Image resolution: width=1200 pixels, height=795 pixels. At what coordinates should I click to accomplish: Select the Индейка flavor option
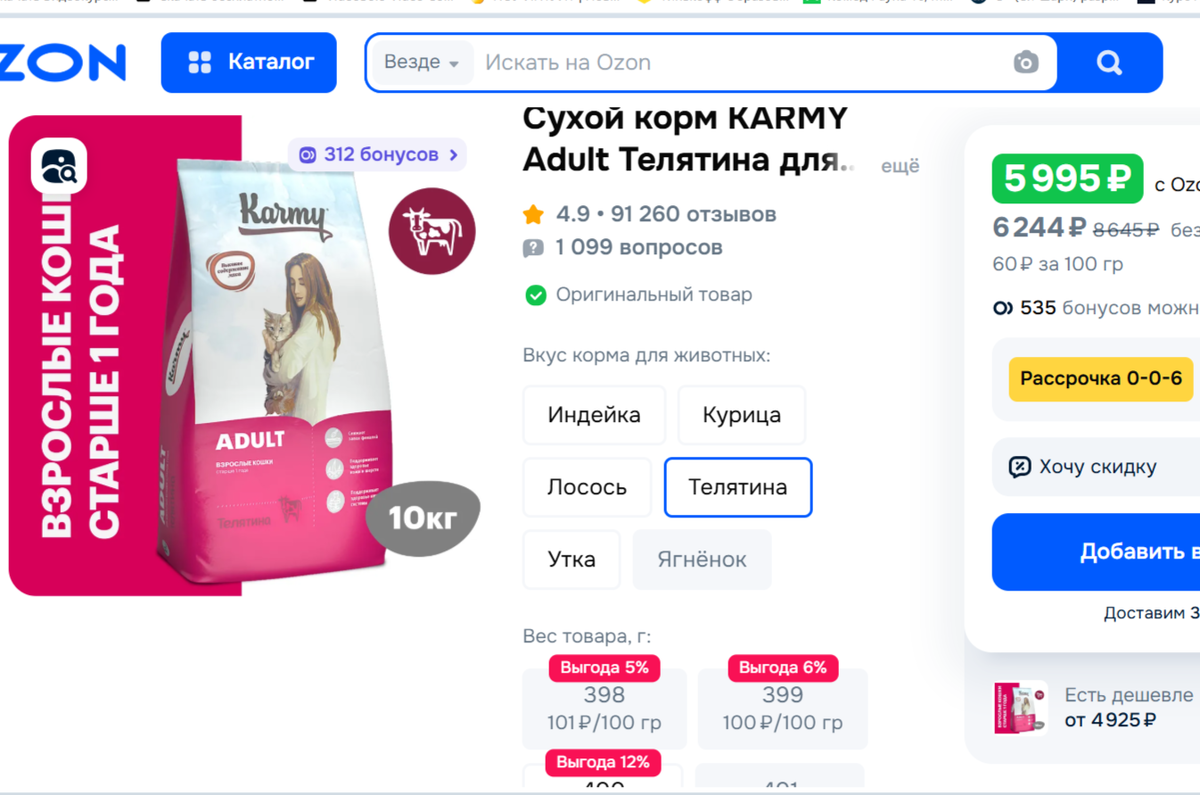pos(594,415)
